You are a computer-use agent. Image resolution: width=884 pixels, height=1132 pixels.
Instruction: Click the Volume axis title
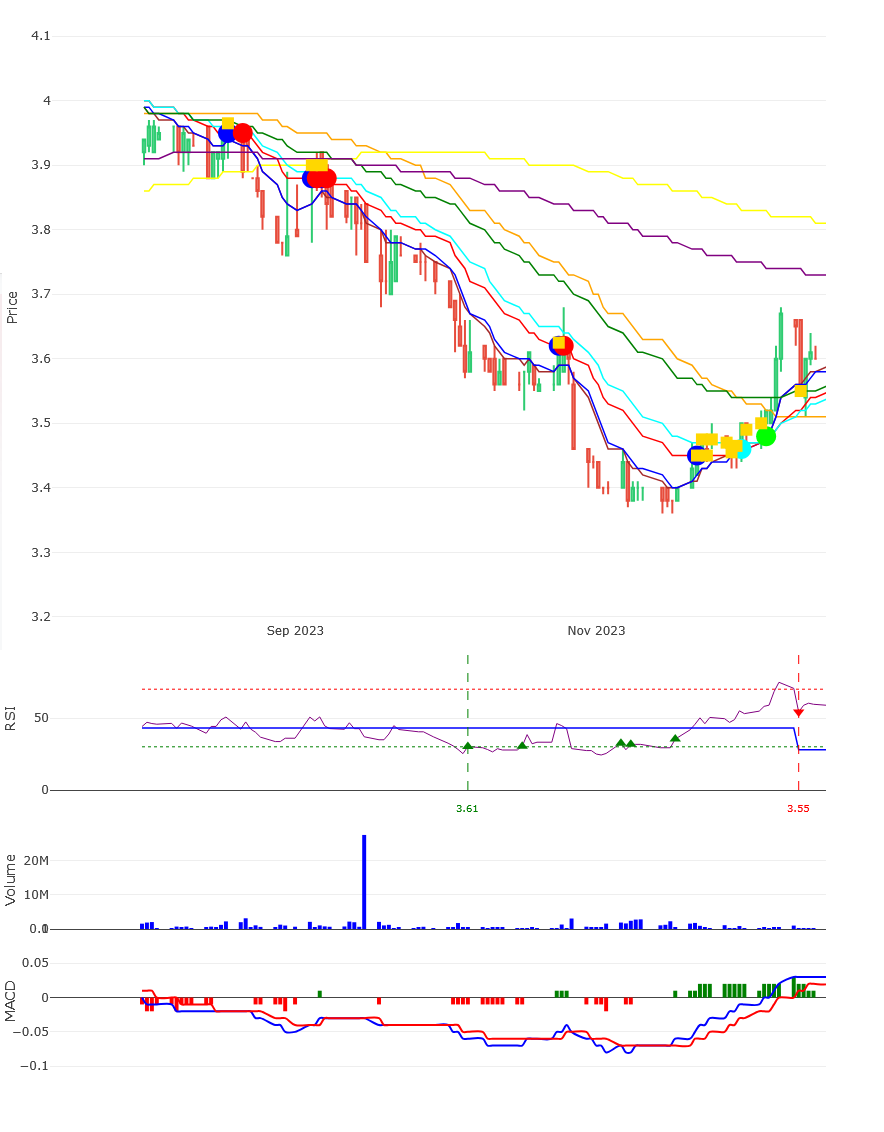click(10, 879)
